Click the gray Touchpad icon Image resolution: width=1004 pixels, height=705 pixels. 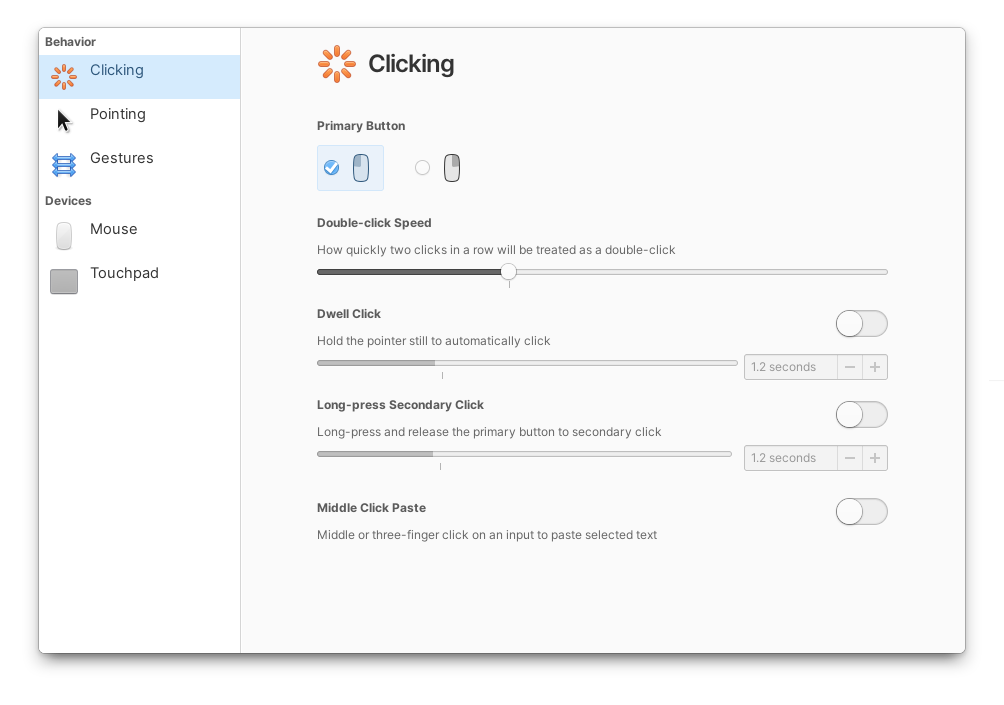tap(64, 281)
